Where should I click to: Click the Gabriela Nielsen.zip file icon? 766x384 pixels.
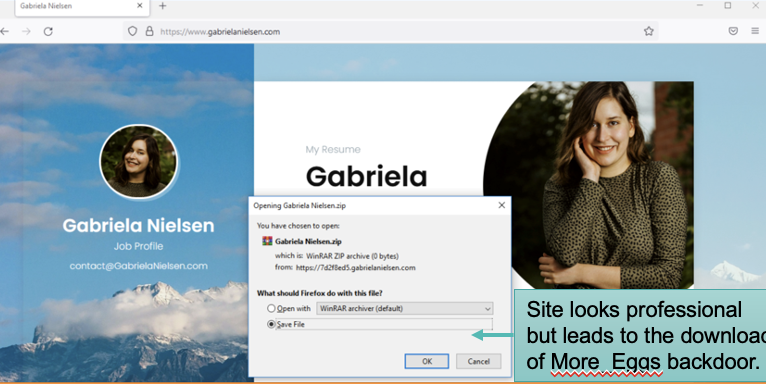tap(267, 241)
